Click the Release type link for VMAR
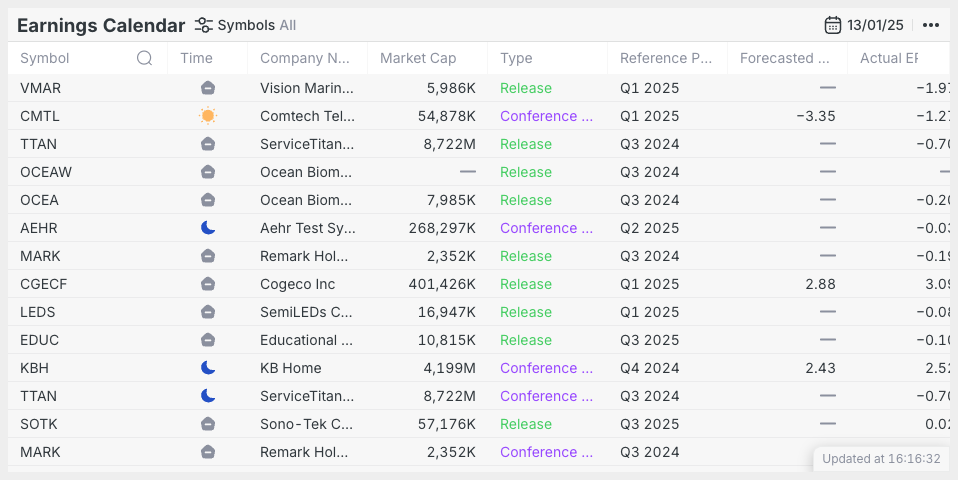This screenshot has height=480, width=958. [526, 88]
